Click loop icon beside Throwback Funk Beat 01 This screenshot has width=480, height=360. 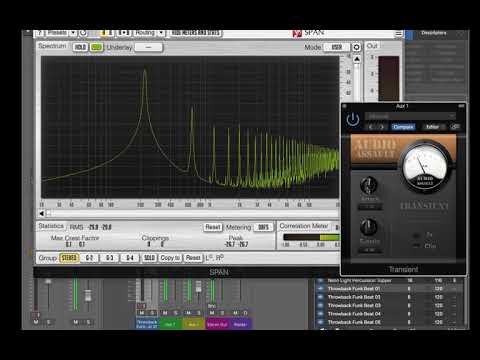pos(320,289)
